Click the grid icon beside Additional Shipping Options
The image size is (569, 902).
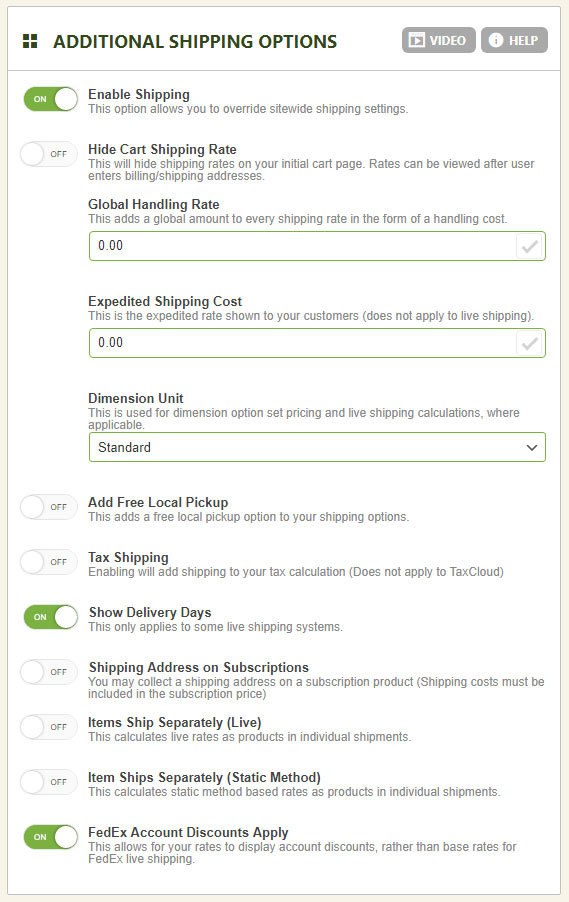(30, 41)
